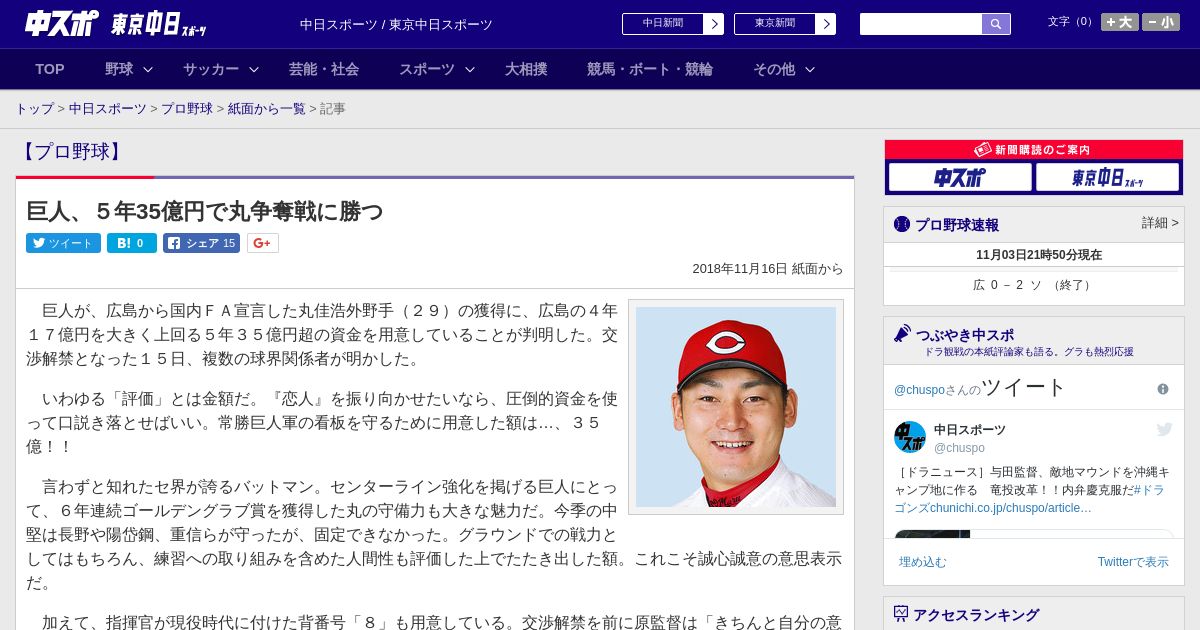Share article via Tweet button

[x=63, y=243]
